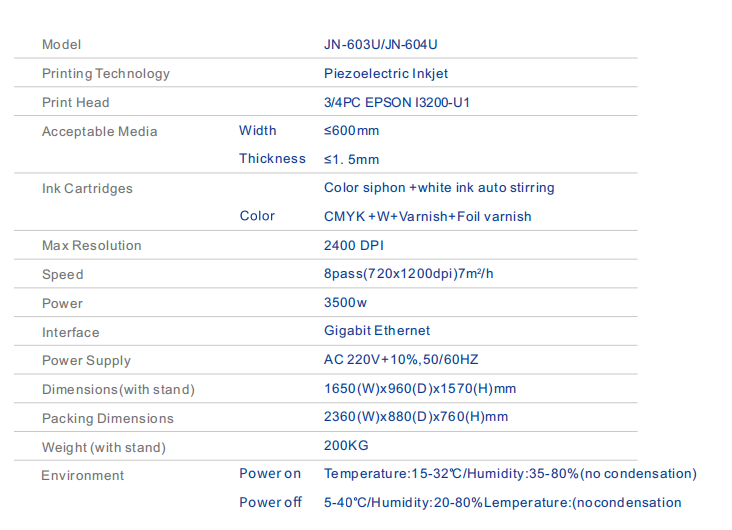Click the 3/4PC EPSON I3200-U1 value
732x530 pixels.
[397, 102]
